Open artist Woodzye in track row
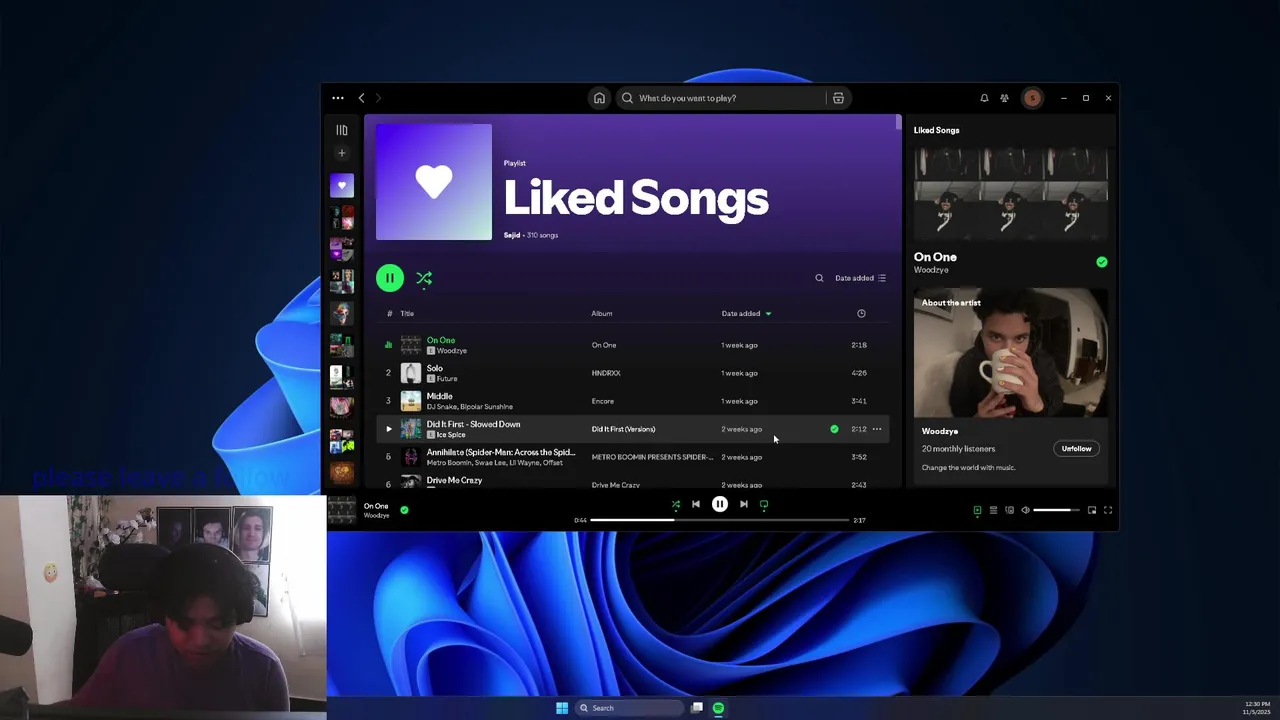Screen dimensions: 1280x720 (x=452, y=351)
